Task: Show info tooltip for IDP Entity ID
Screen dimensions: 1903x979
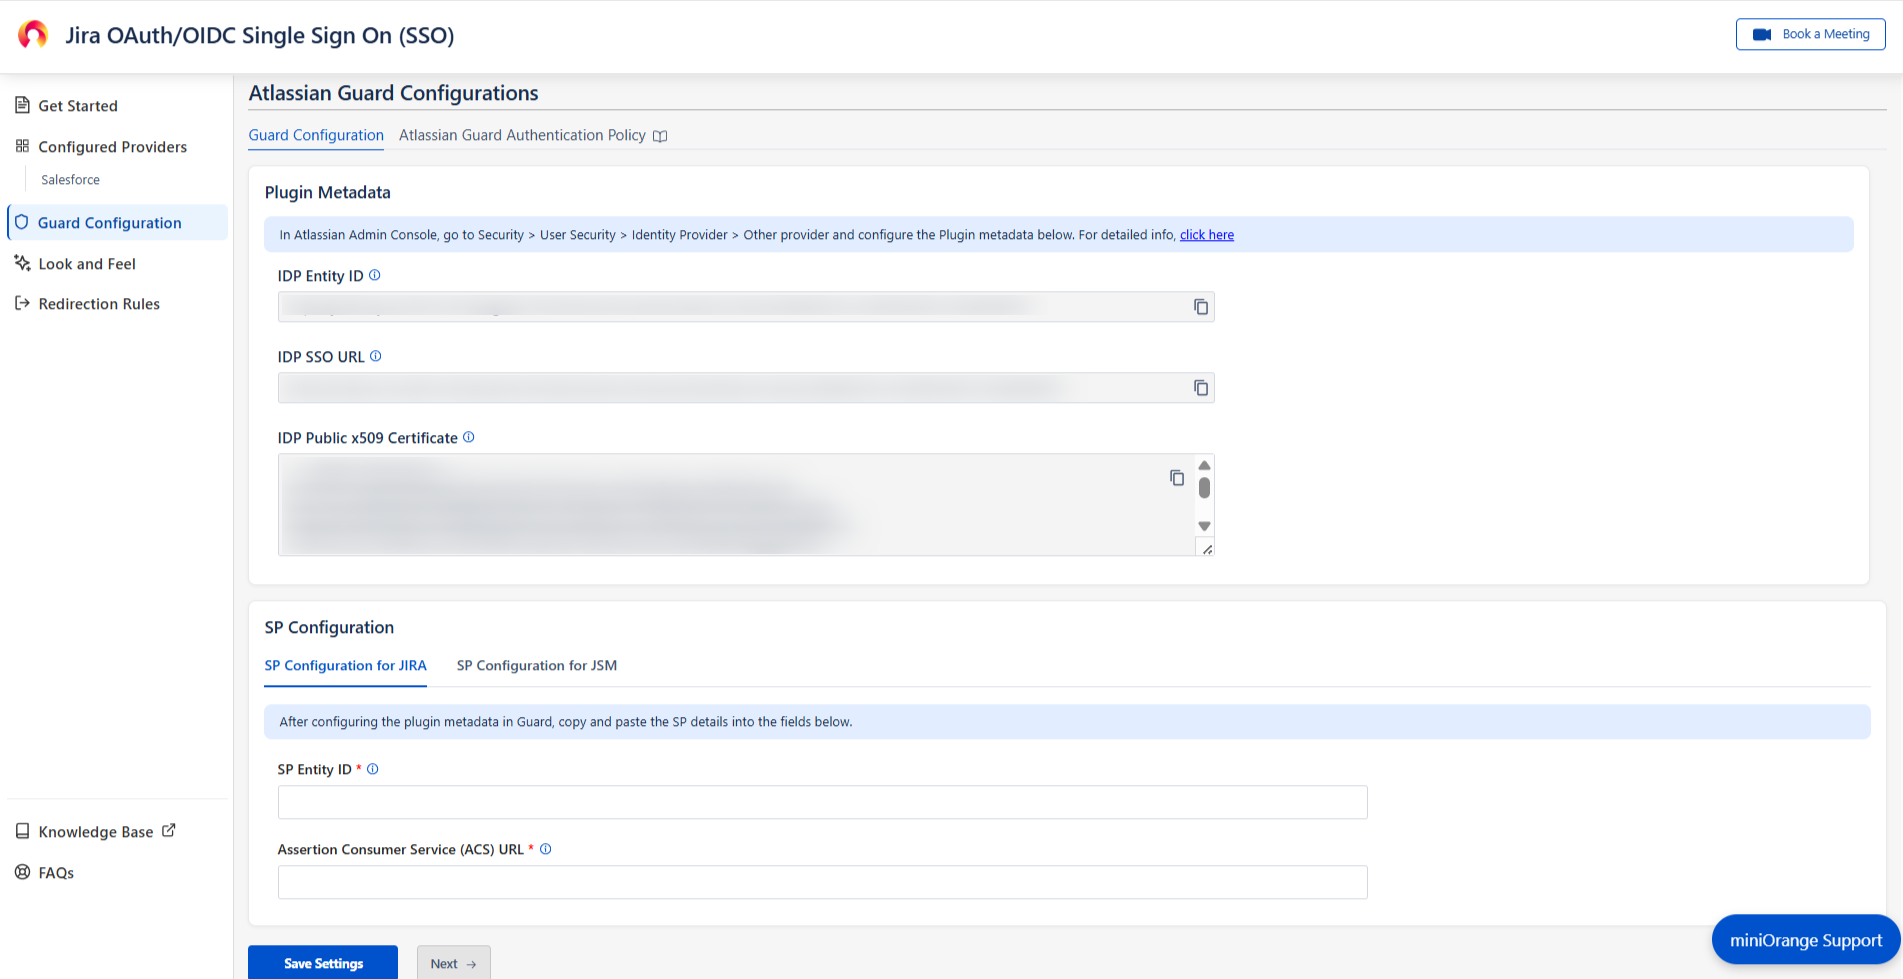Action: [375, 275]
